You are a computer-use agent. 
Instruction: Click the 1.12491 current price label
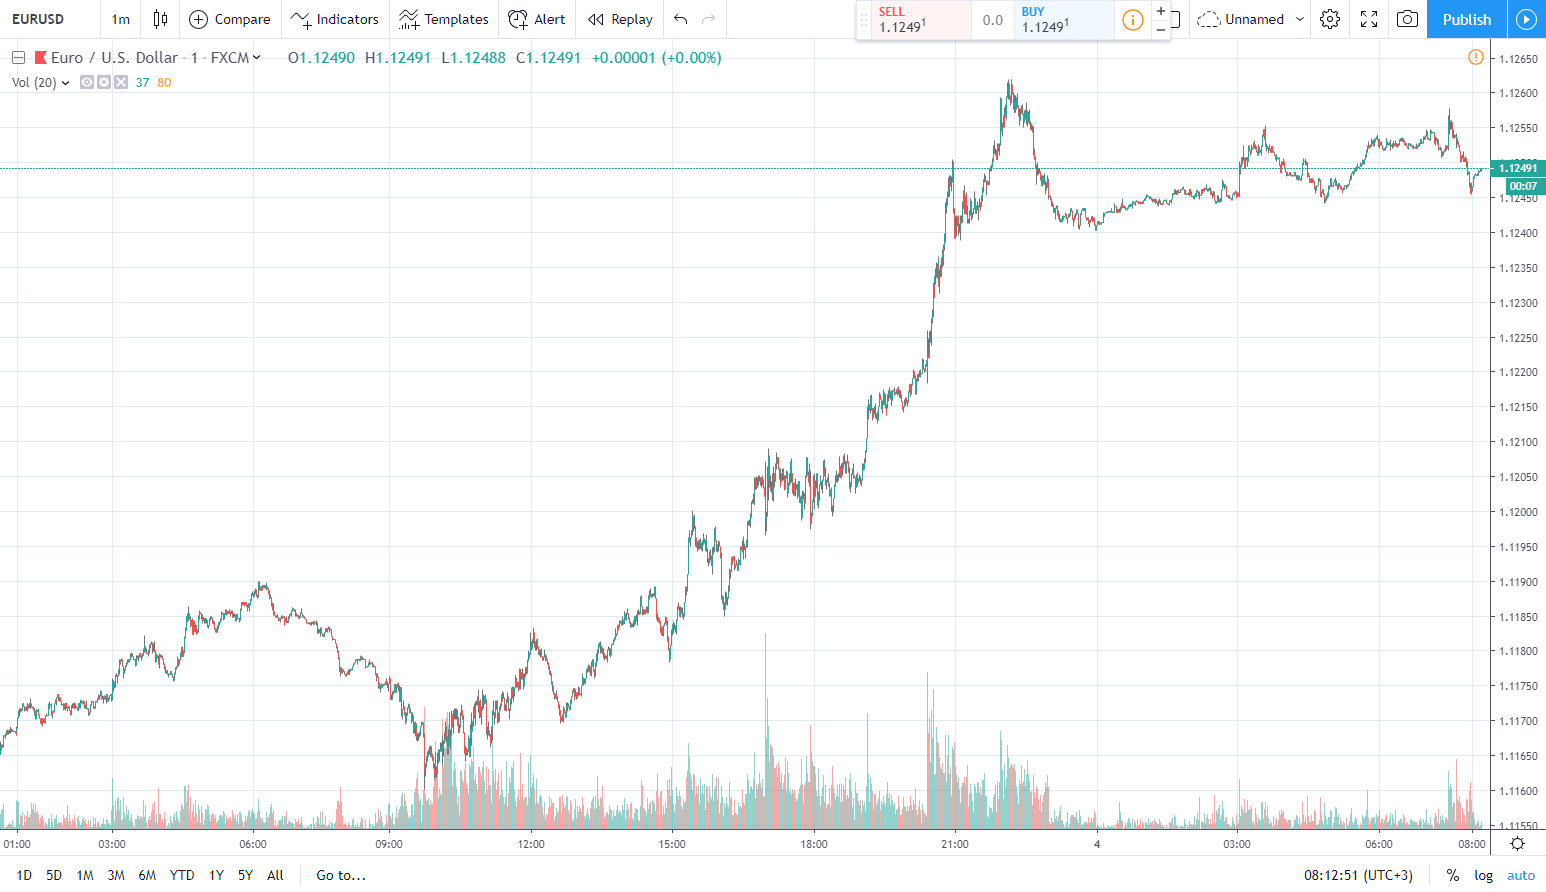coord(1518,168)
